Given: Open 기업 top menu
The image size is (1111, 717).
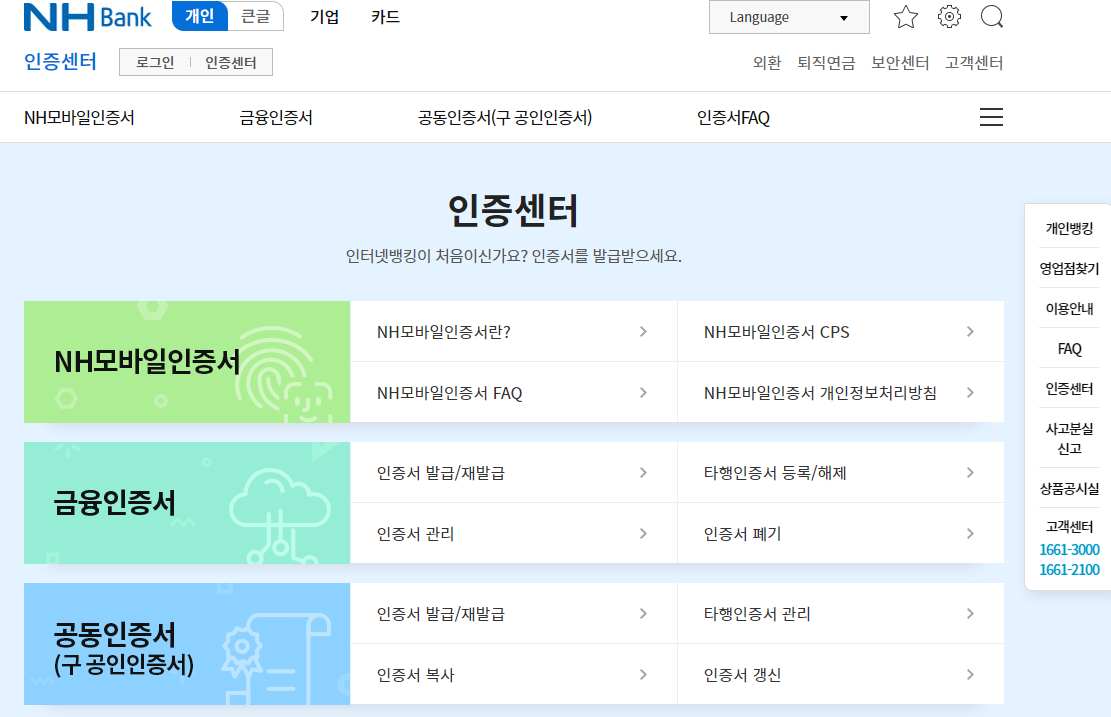Looking at the screenshot, I should click(x=325, y=17).
